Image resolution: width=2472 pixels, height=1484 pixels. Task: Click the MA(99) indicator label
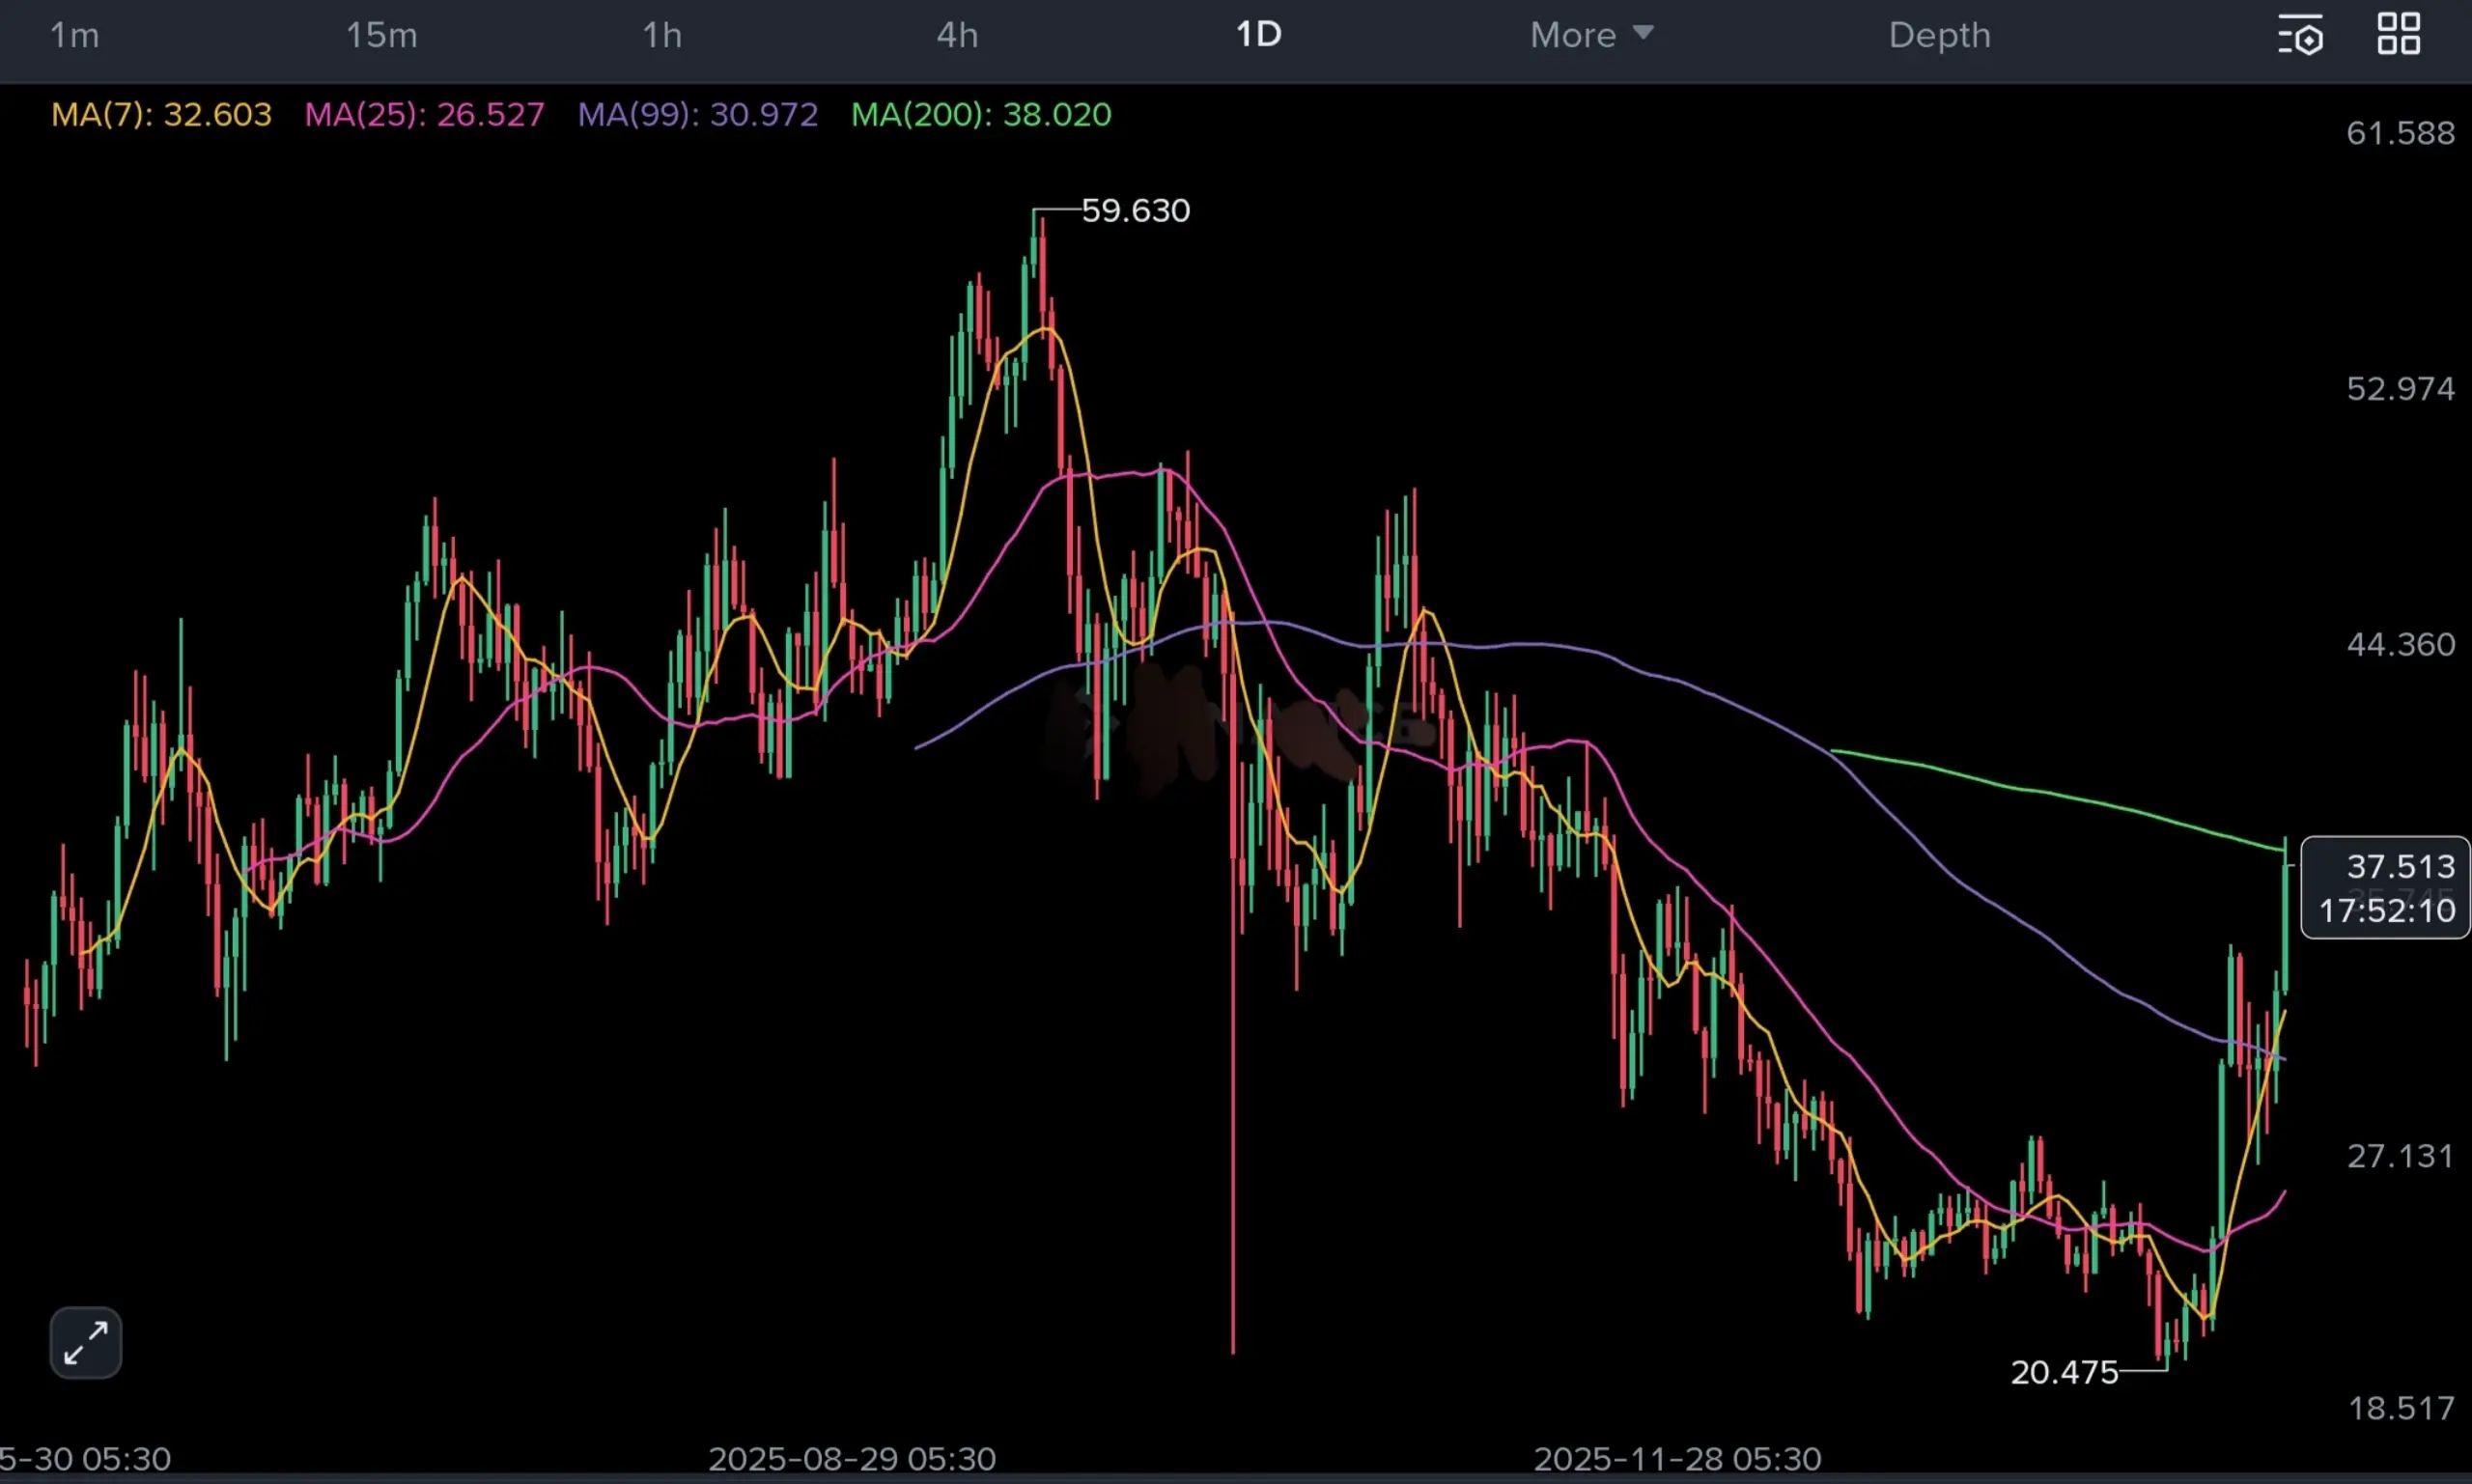697,115
